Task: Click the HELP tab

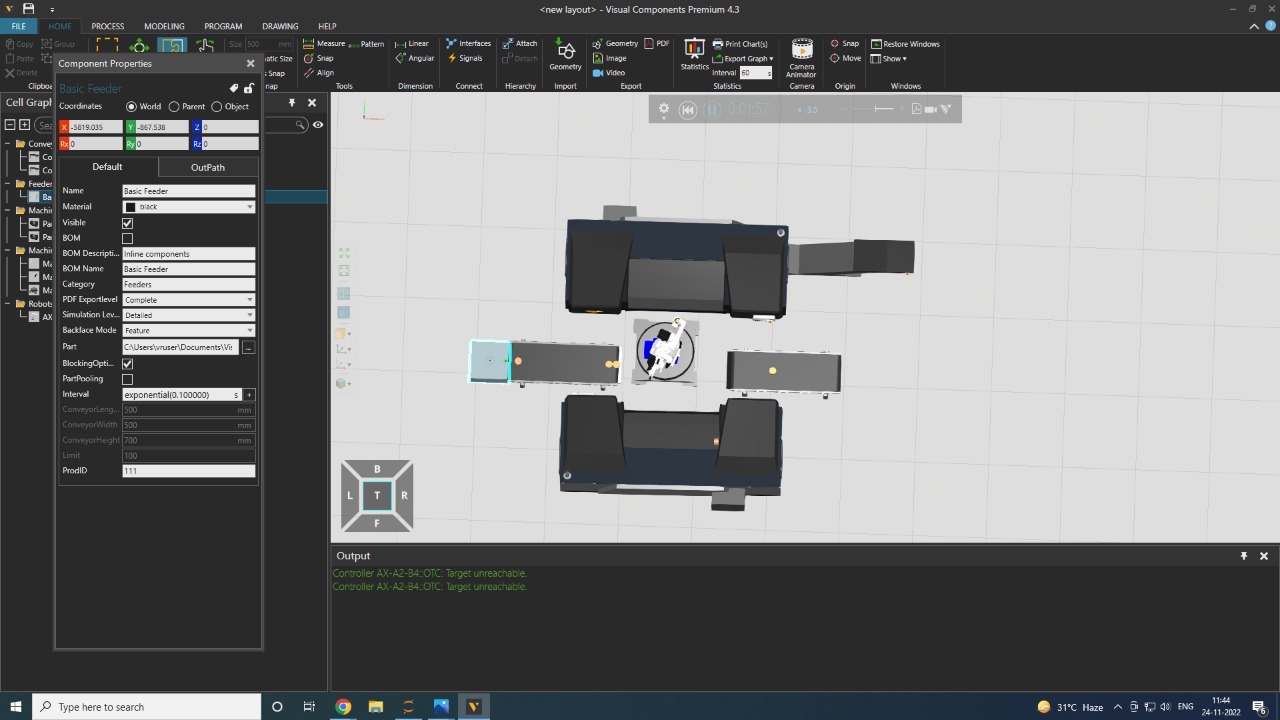Action: [327, 26]
